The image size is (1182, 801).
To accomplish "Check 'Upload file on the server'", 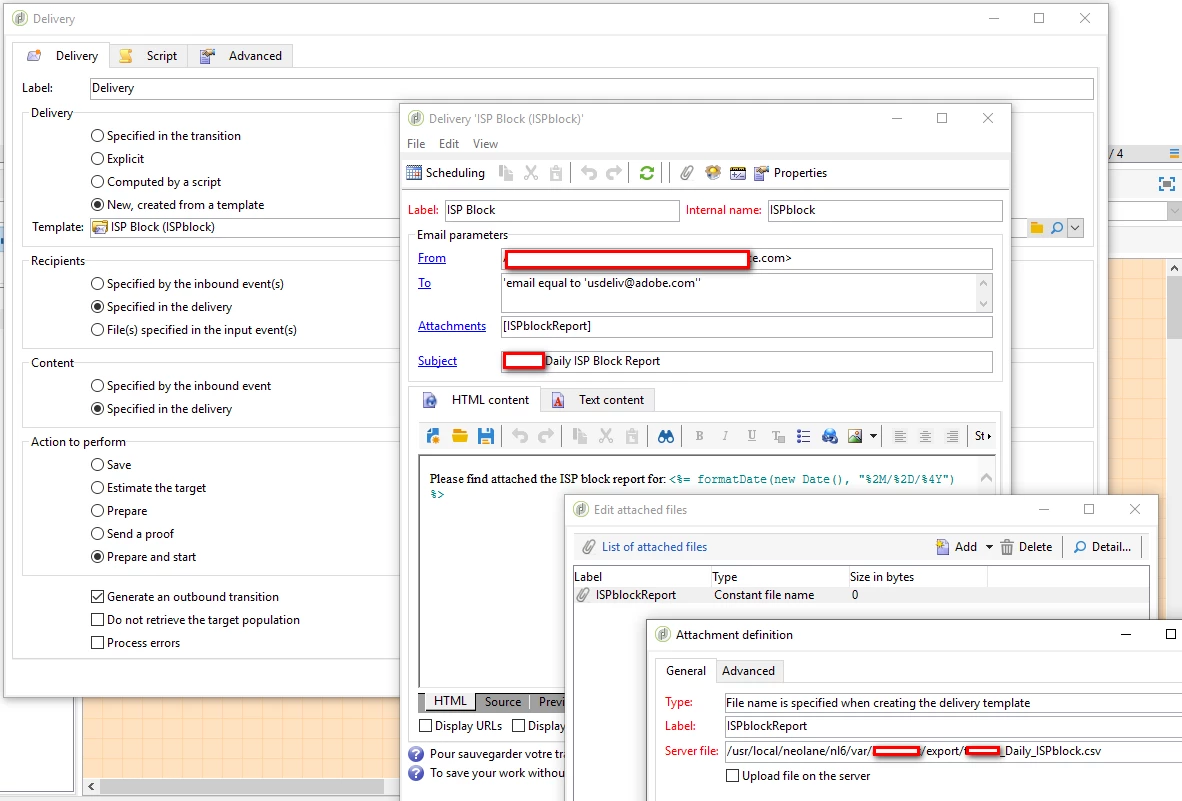I will coord(732,775).
